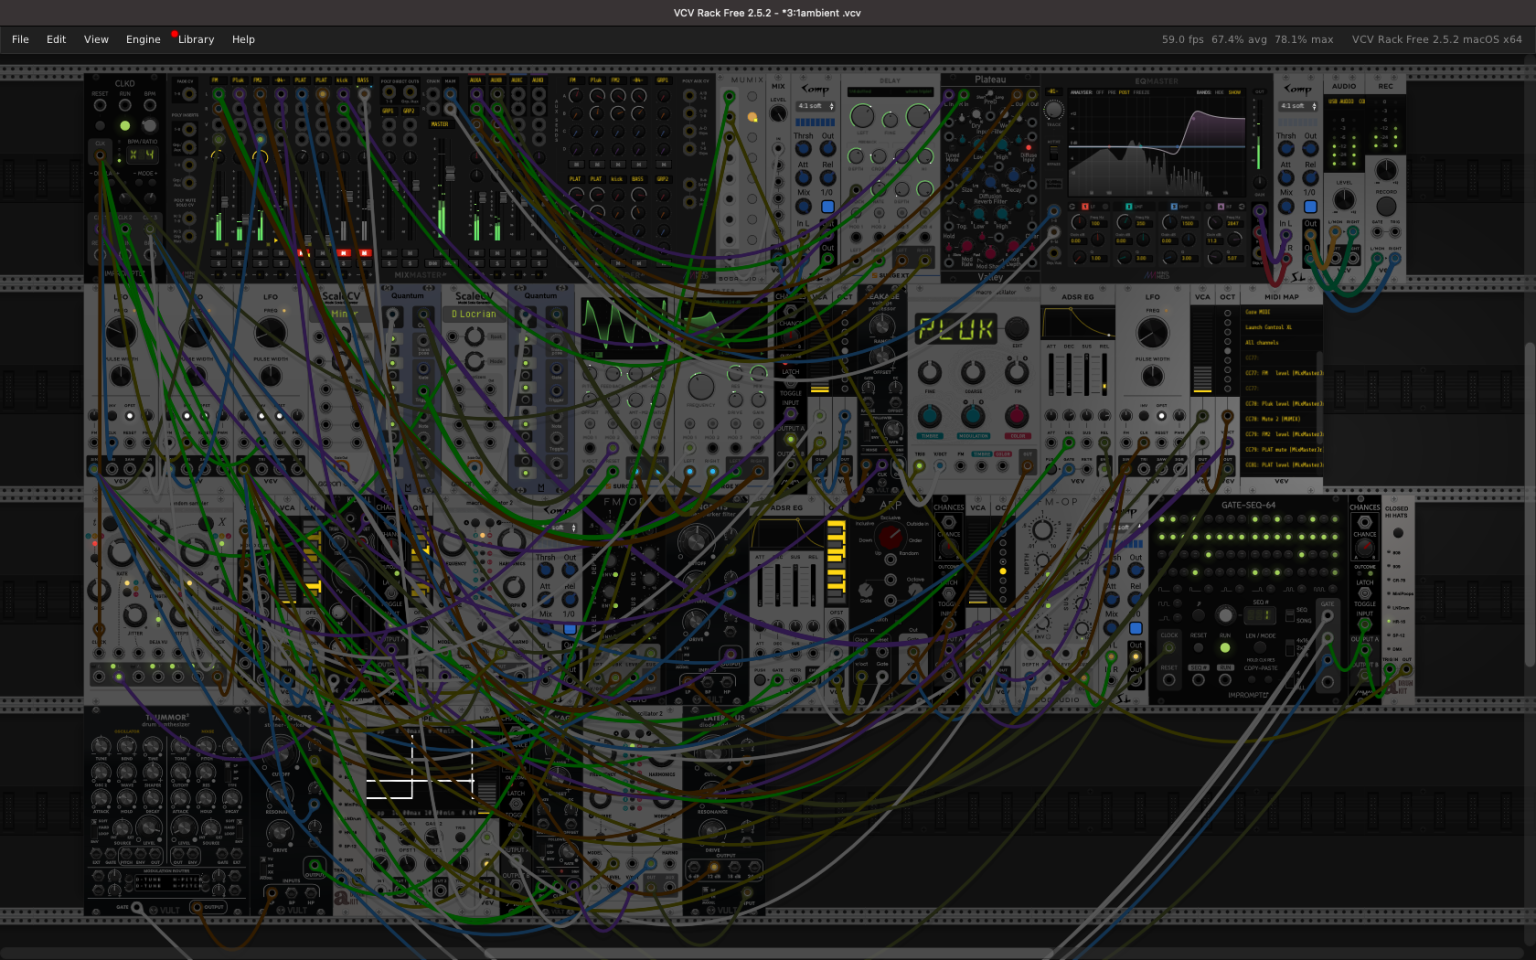Toggle the RUN button on CLKD
The height and width of the screenshot is (960, 1536).
pos(125,126)
